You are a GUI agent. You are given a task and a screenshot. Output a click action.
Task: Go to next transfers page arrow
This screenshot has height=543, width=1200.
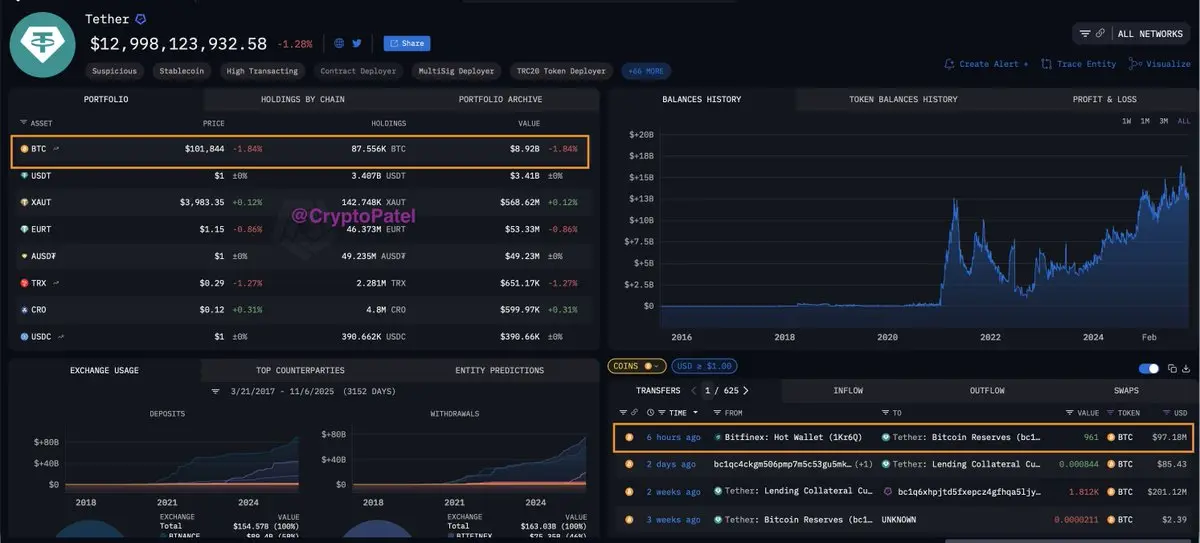746,390
